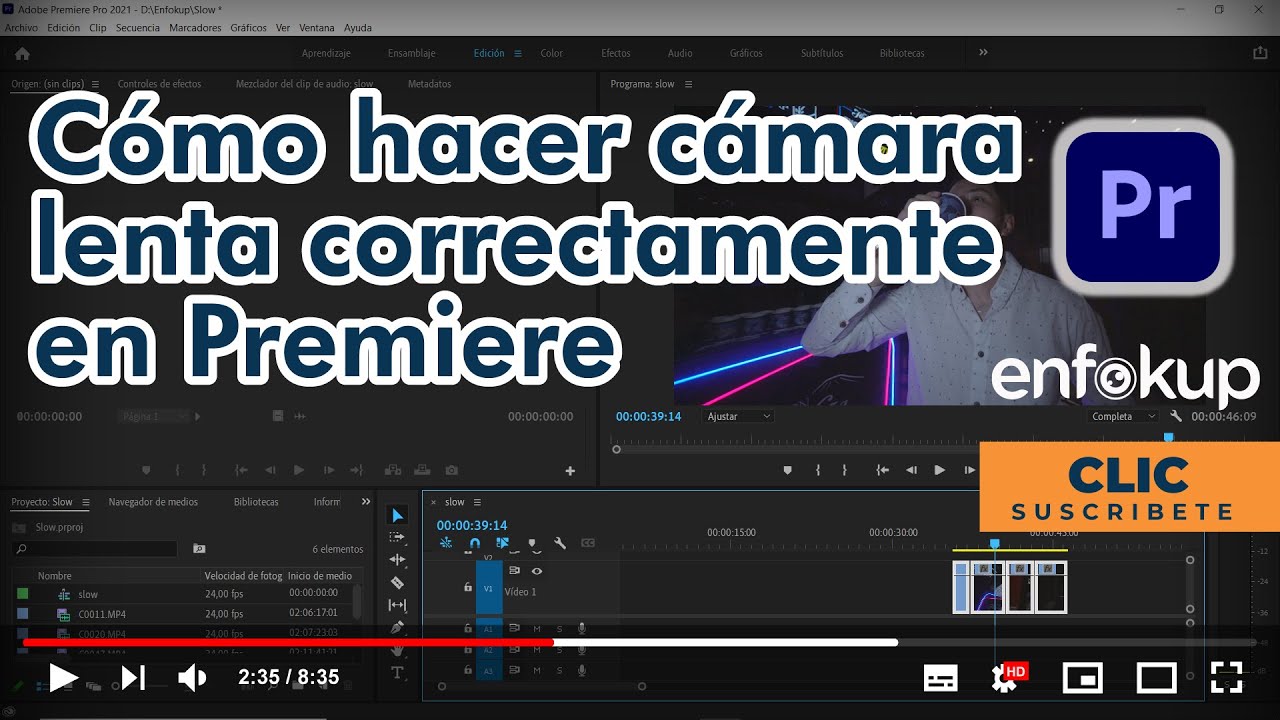Skip to next YouTube video
Image resolution: width=1280 pixels, height=720 pixels.
(133, 678)
